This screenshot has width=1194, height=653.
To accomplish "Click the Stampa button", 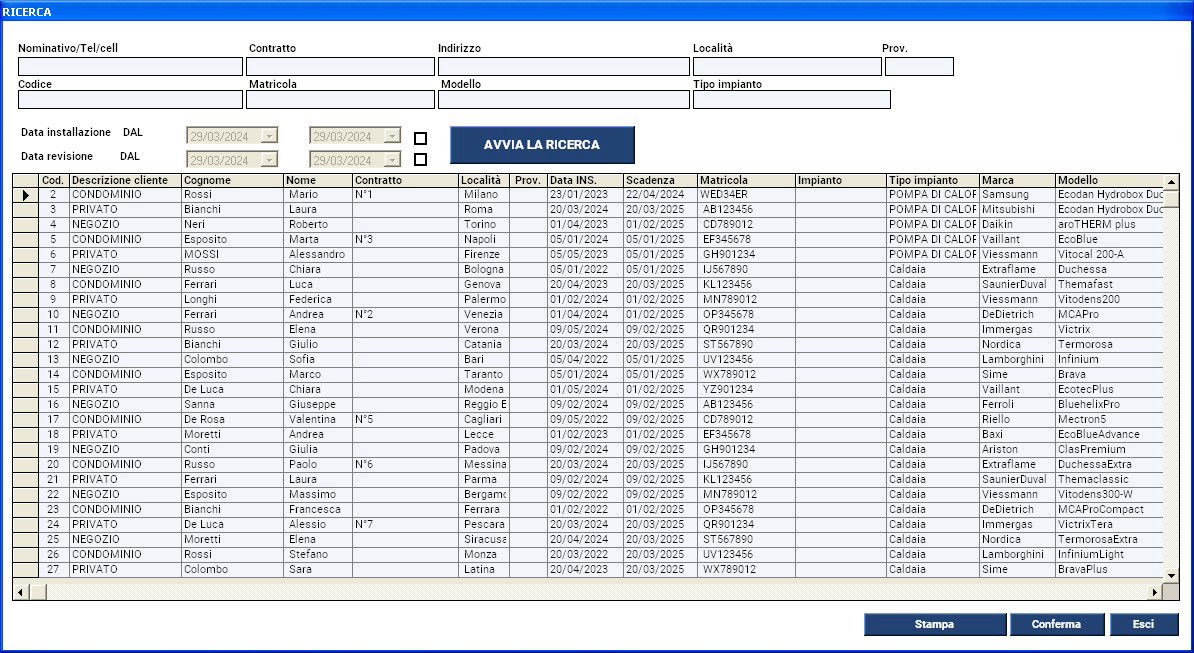I will coord(934,624).
